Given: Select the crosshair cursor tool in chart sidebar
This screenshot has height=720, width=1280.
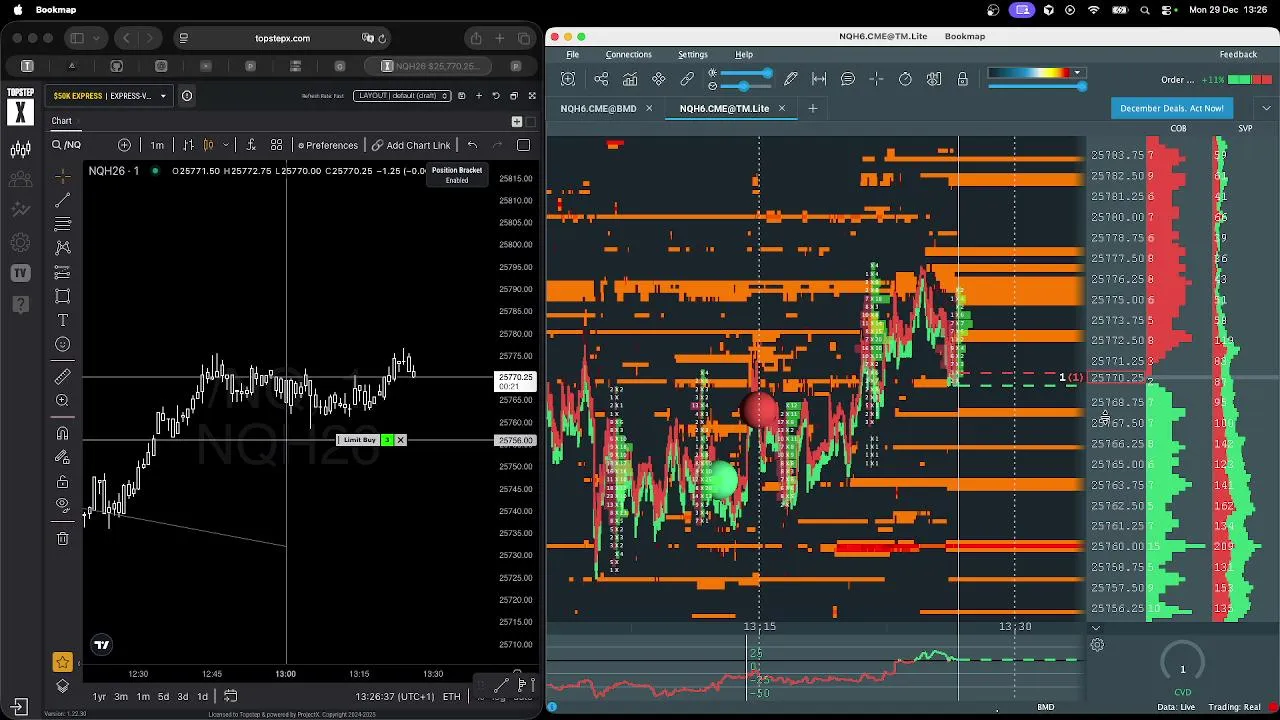Looking at the screenshot, I should click(62, 177).
